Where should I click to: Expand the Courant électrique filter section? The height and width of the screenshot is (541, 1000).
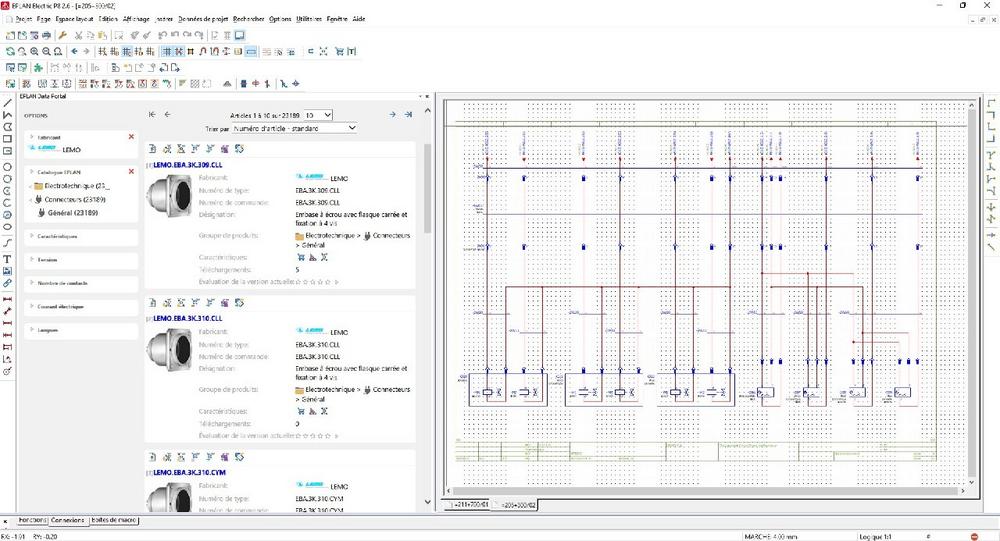[x=32, y=306]
